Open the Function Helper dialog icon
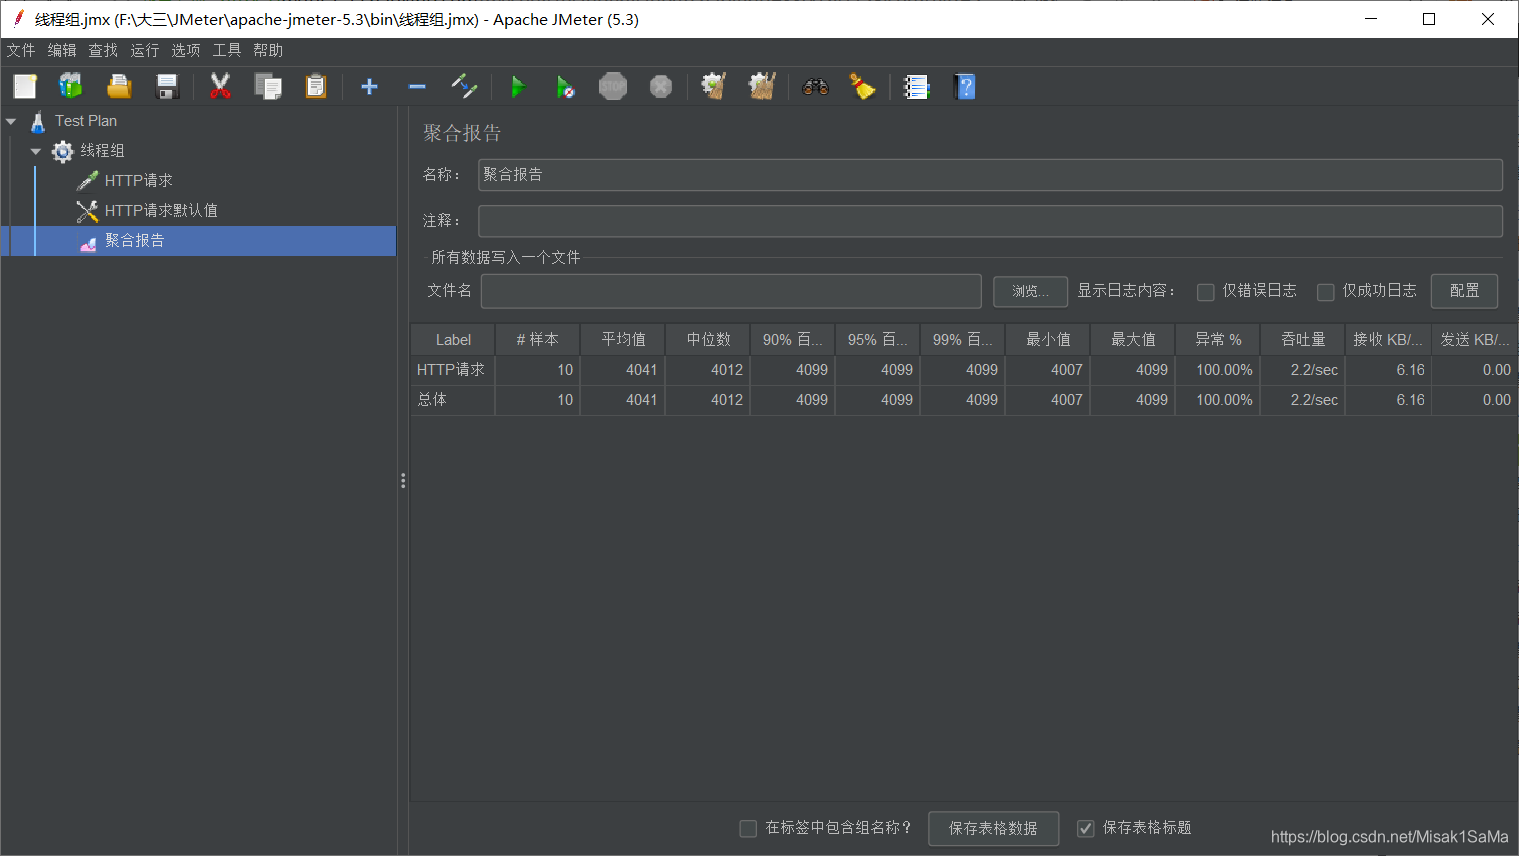 point(916,87)
